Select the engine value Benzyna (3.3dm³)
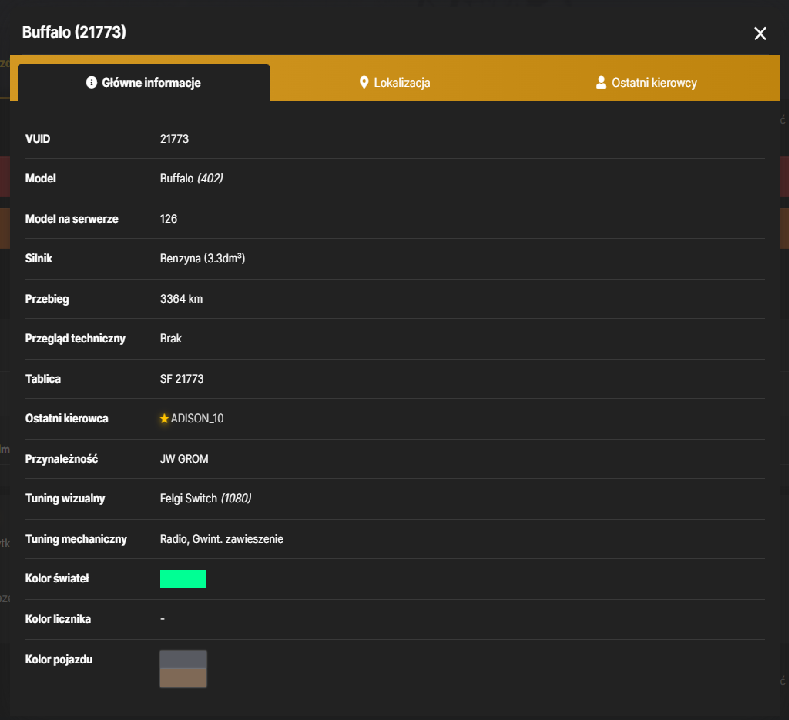The height and width of the screenshot is (720, 789). [x=202, y=258]
